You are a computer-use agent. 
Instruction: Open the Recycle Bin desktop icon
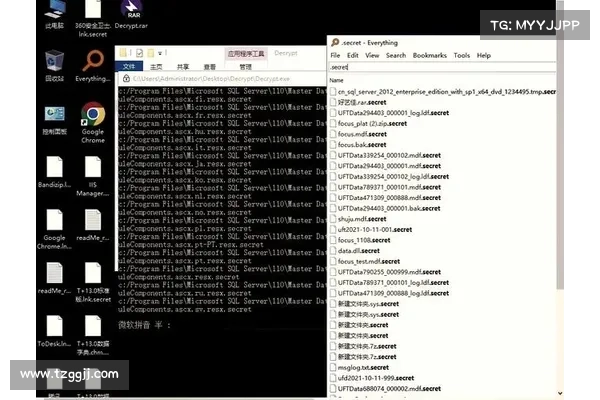click(54, 66)
